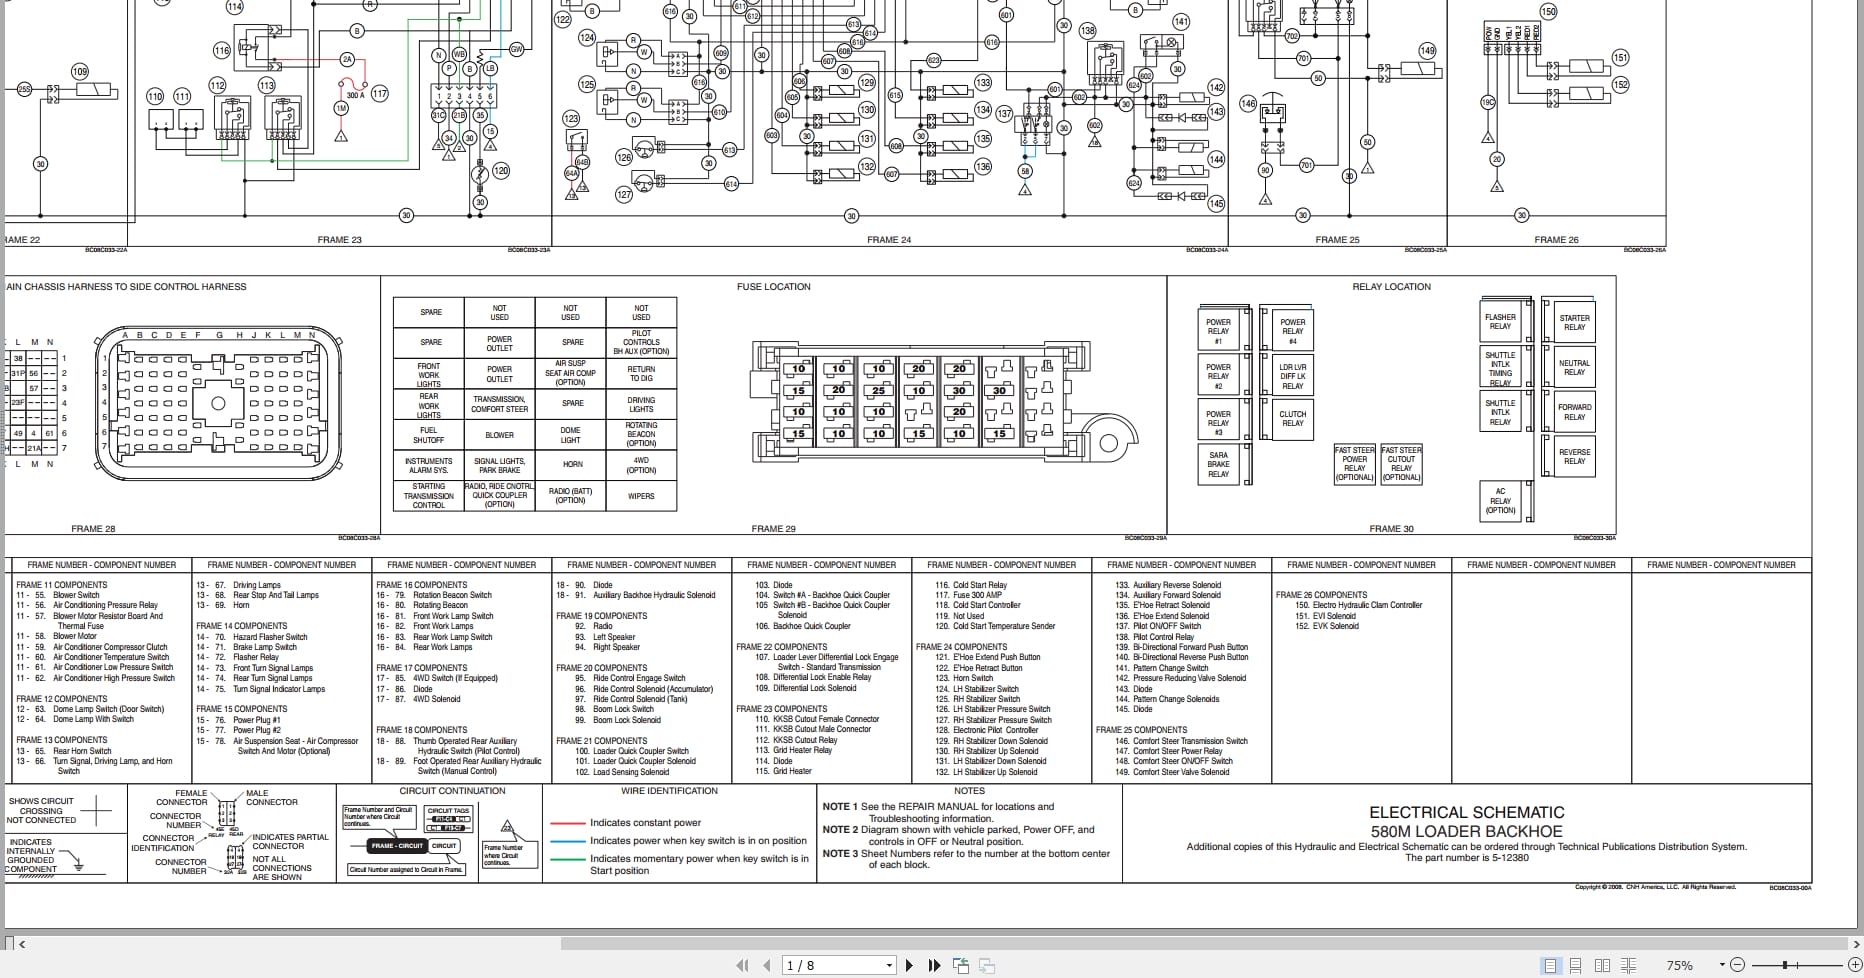Zoom out with the minus icon
This screenshot has height=978, width=1864.
pyautogui.click(x=1738, y=965)
